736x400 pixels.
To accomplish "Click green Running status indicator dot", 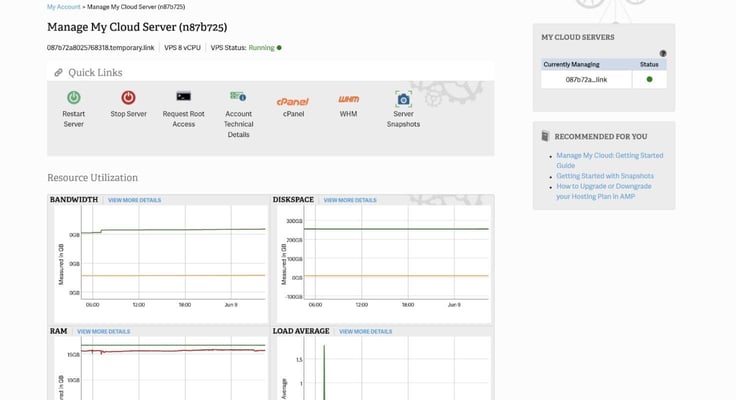I will [x=279, y=47].
